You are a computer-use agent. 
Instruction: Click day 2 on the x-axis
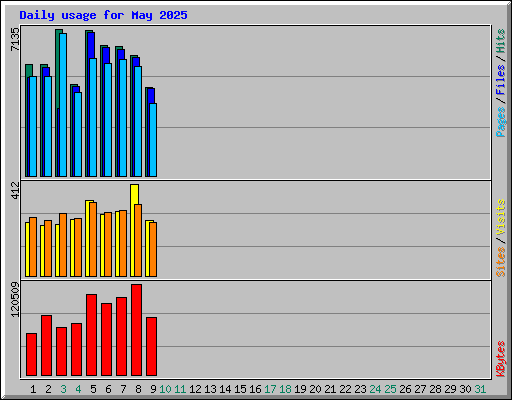(48, 389)
